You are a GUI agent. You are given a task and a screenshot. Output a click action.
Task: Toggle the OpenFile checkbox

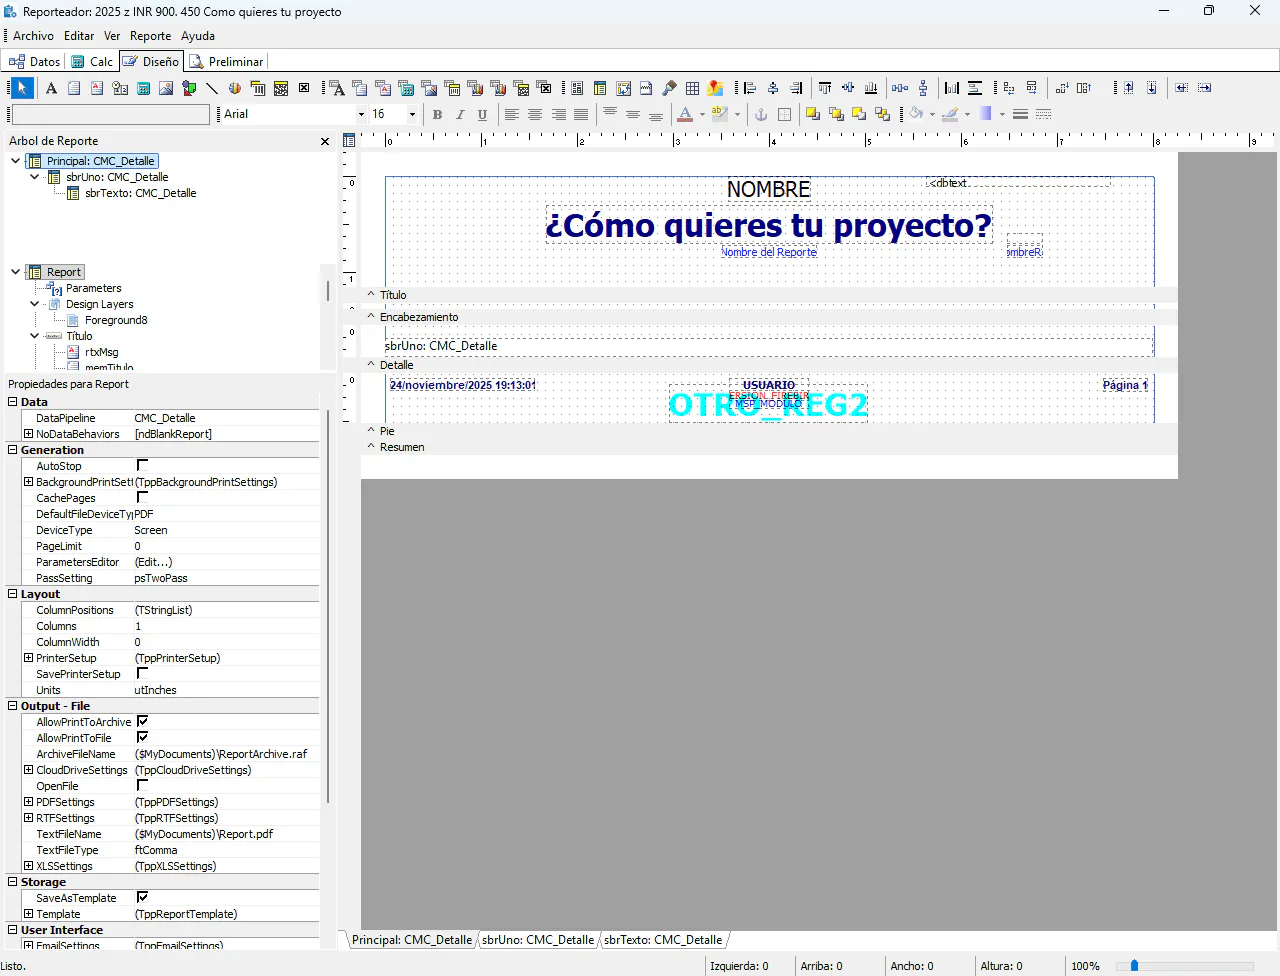tap(142, 786)
